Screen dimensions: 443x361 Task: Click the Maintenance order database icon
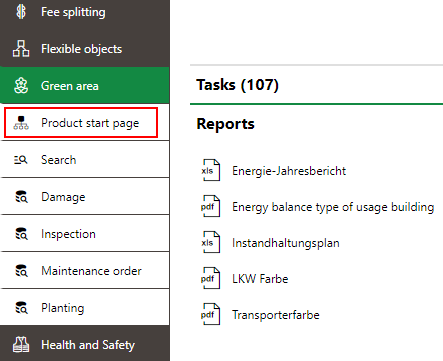point(21,271)
